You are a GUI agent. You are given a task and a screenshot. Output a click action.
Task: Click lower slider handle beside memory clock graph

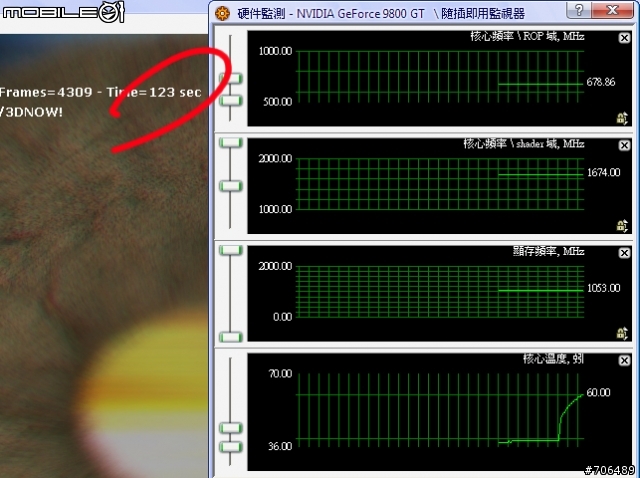click(231, 337)
